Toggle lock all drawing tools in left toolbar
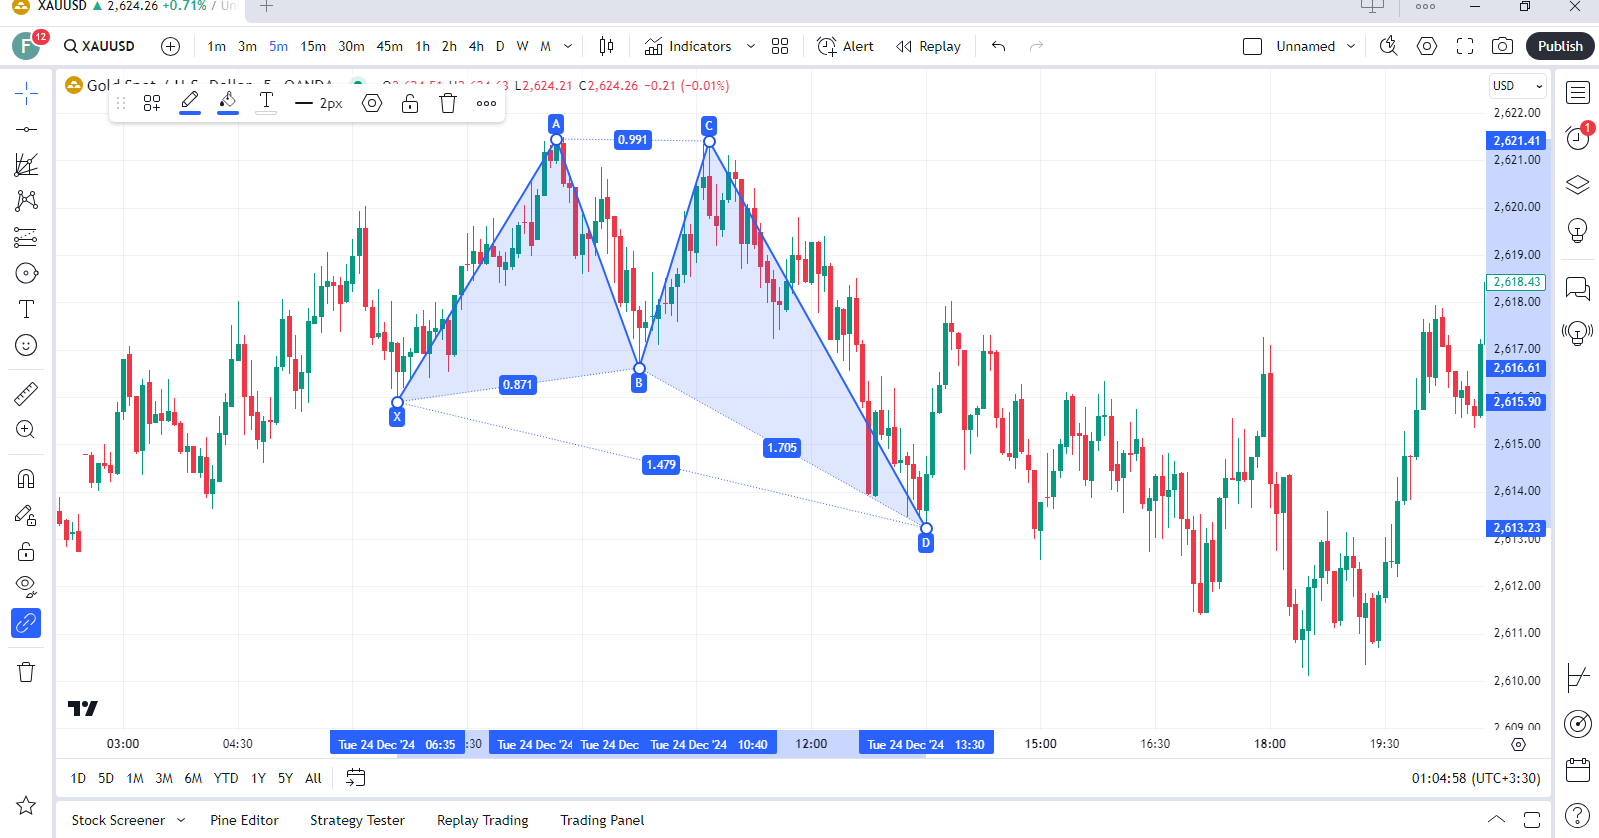Image resolution: width=1599 pixels, height=838 pixels. (x=26, y=551)
